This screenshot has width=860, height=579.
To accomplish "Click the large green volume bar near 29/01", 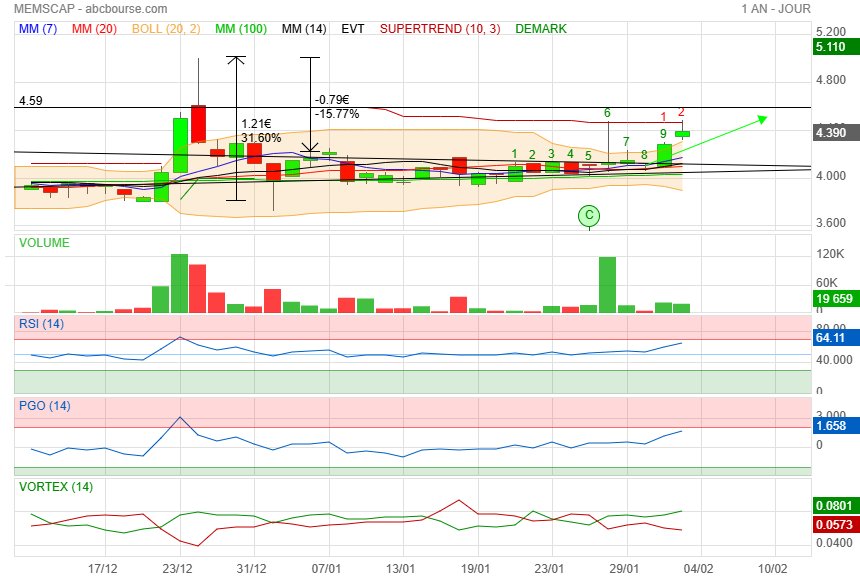I will tap(607, 285).
